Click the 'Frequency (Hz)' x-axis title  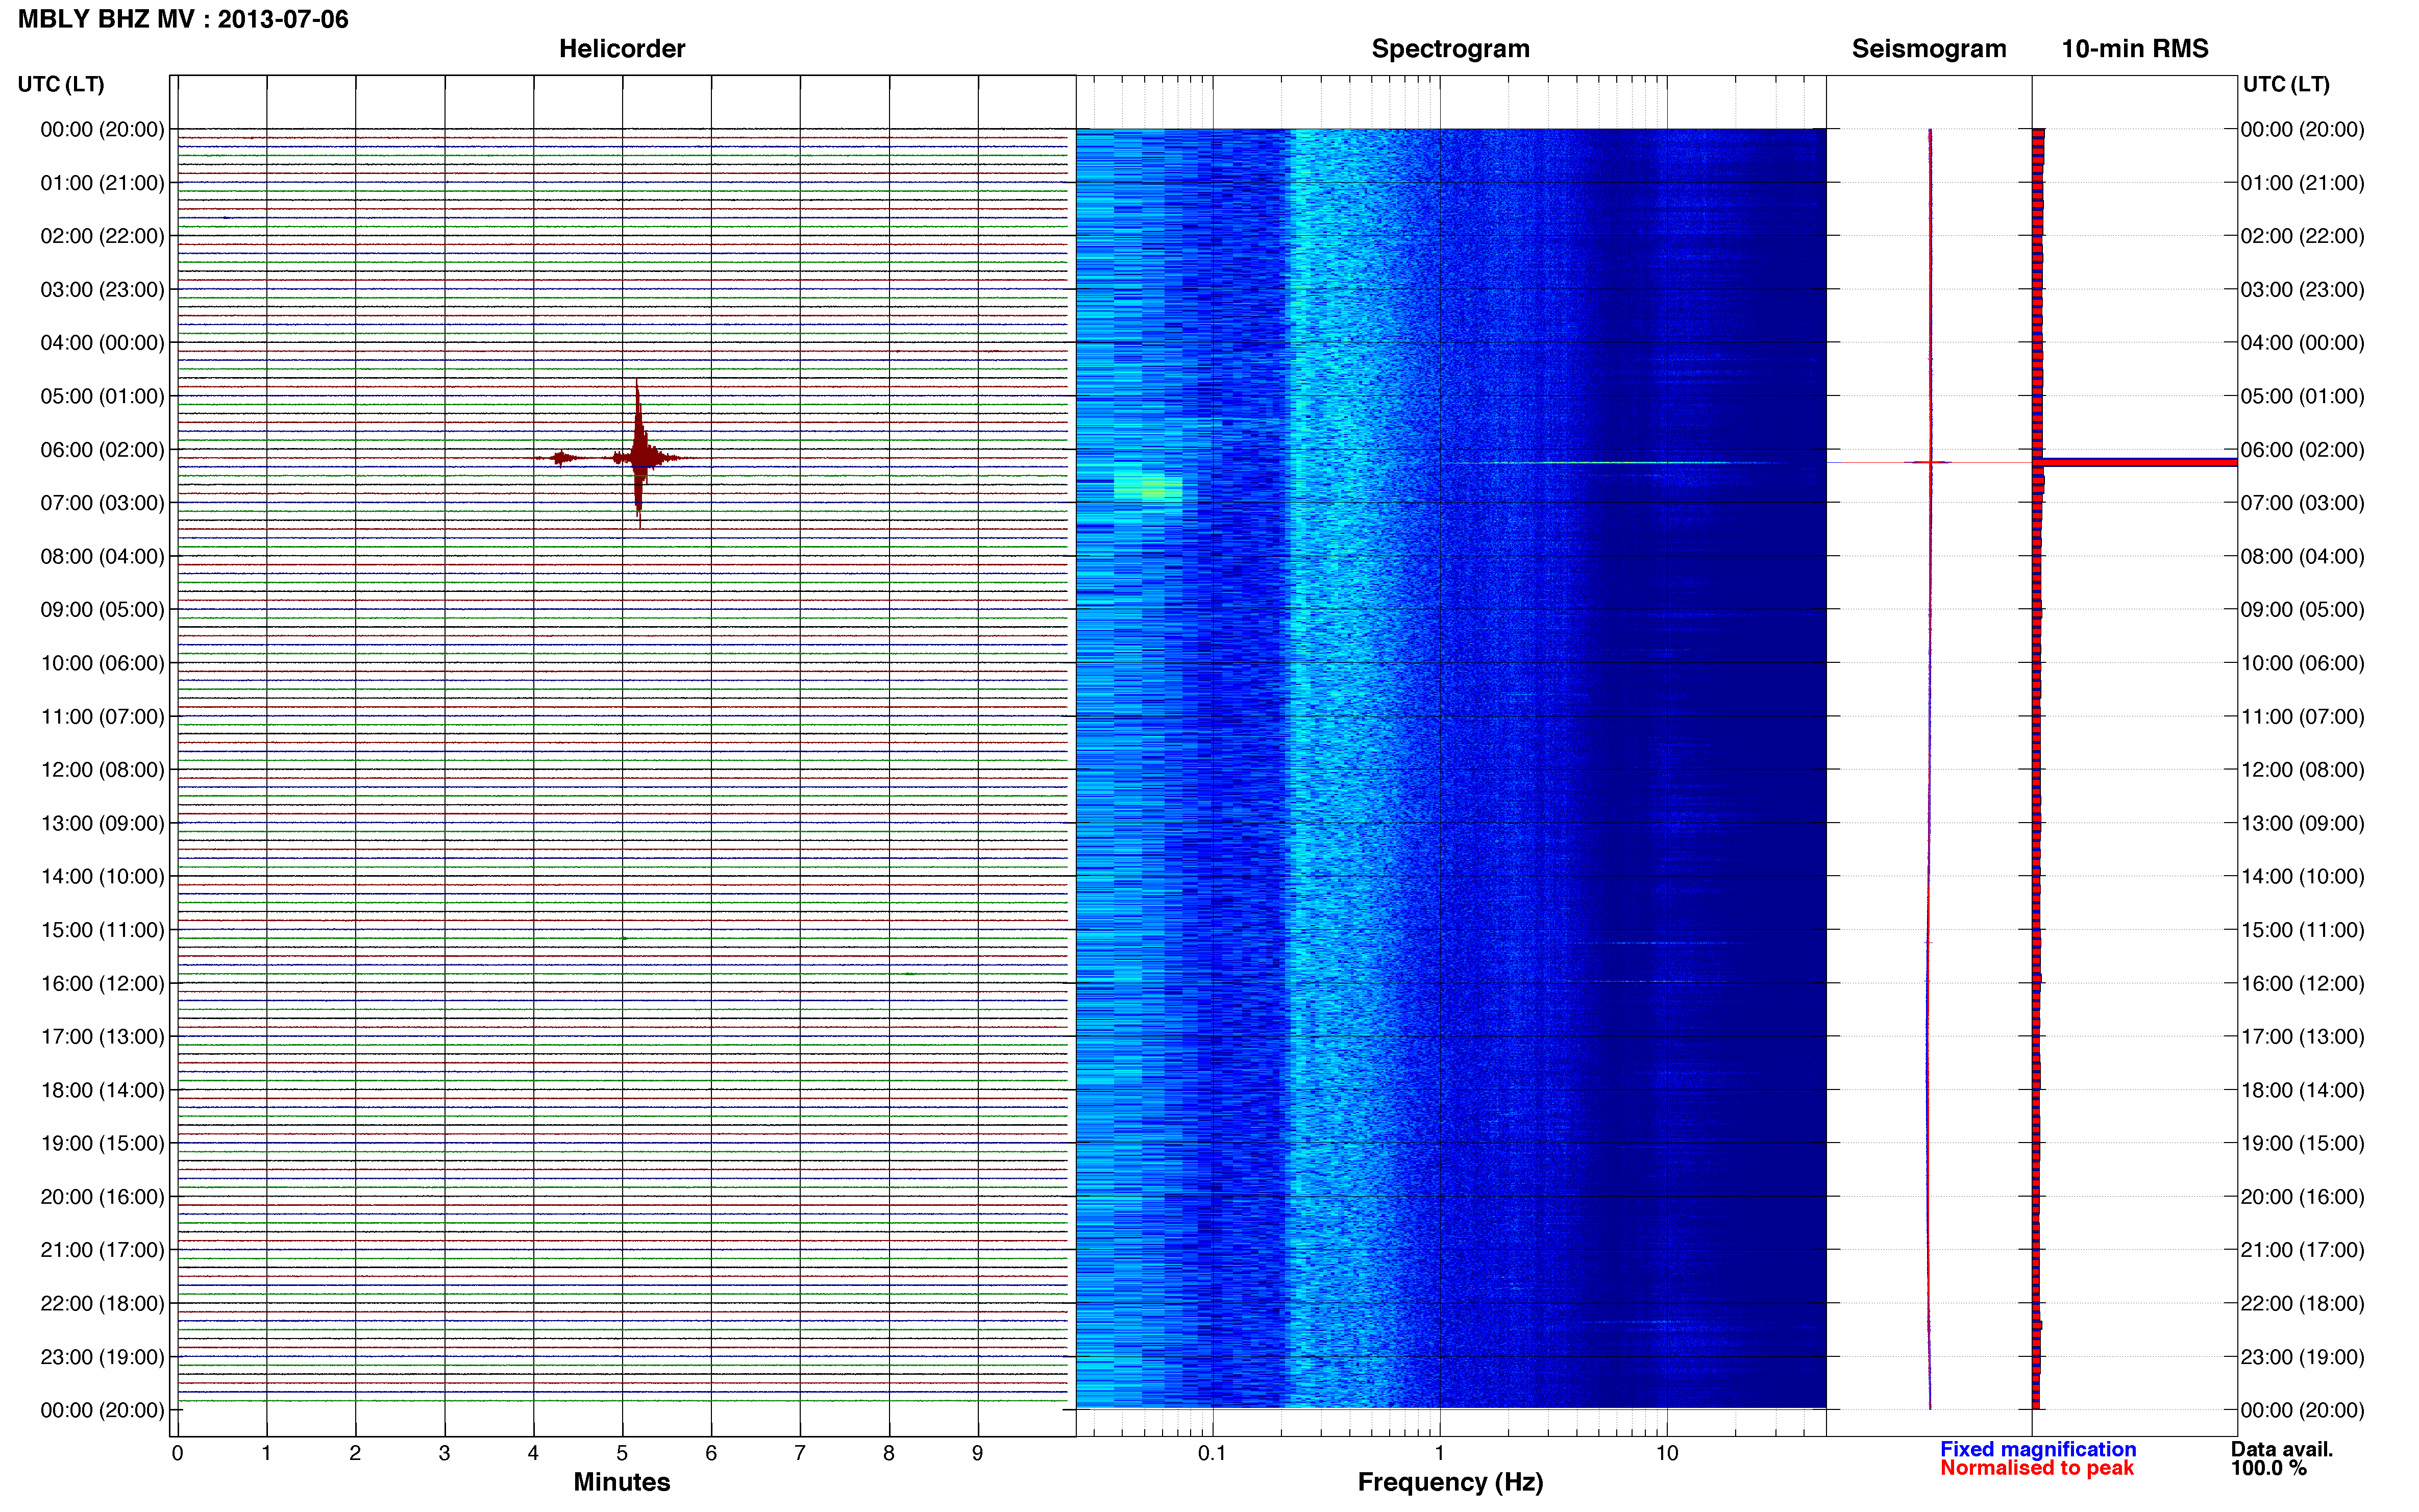click(x=1450, y=1482)
